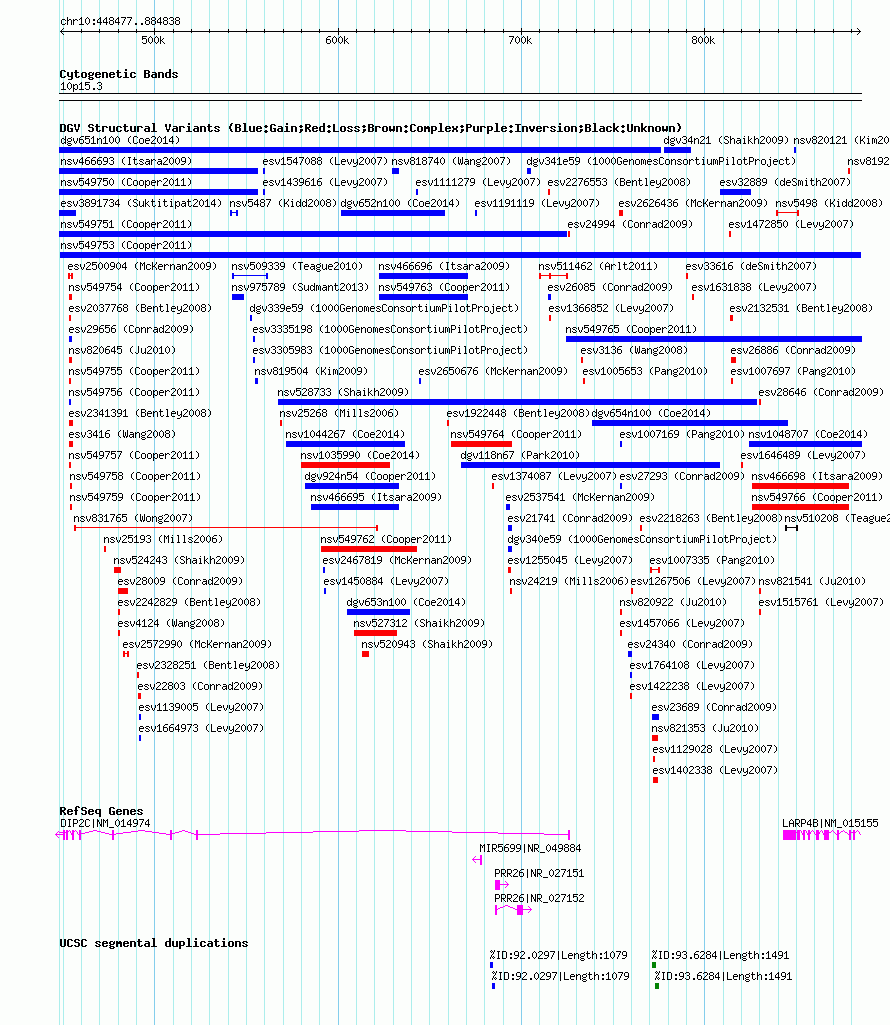Click esv32889 (deSmith2007) variant
Screen dimensions: 890x1025
pos(735,192)
